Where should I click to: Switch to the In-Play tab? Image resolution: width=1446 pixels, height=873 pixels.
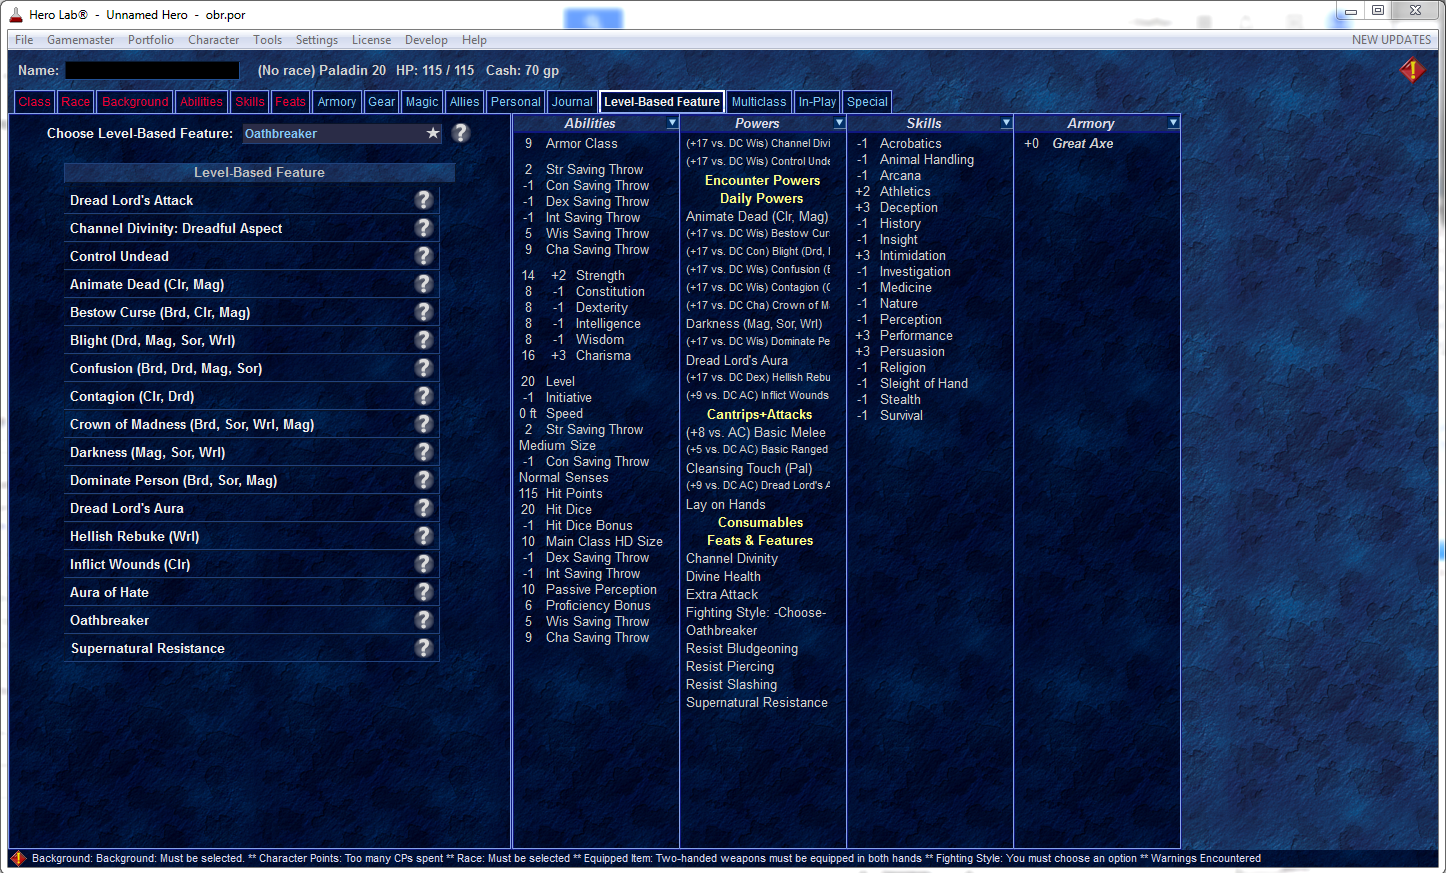click(817, 102)
